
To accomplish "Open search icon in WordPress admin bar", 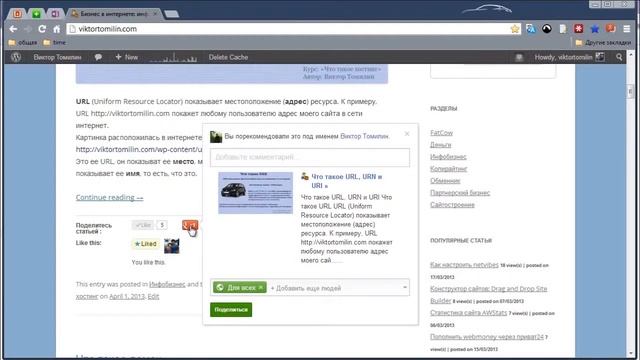I will [x=619, y=58].
